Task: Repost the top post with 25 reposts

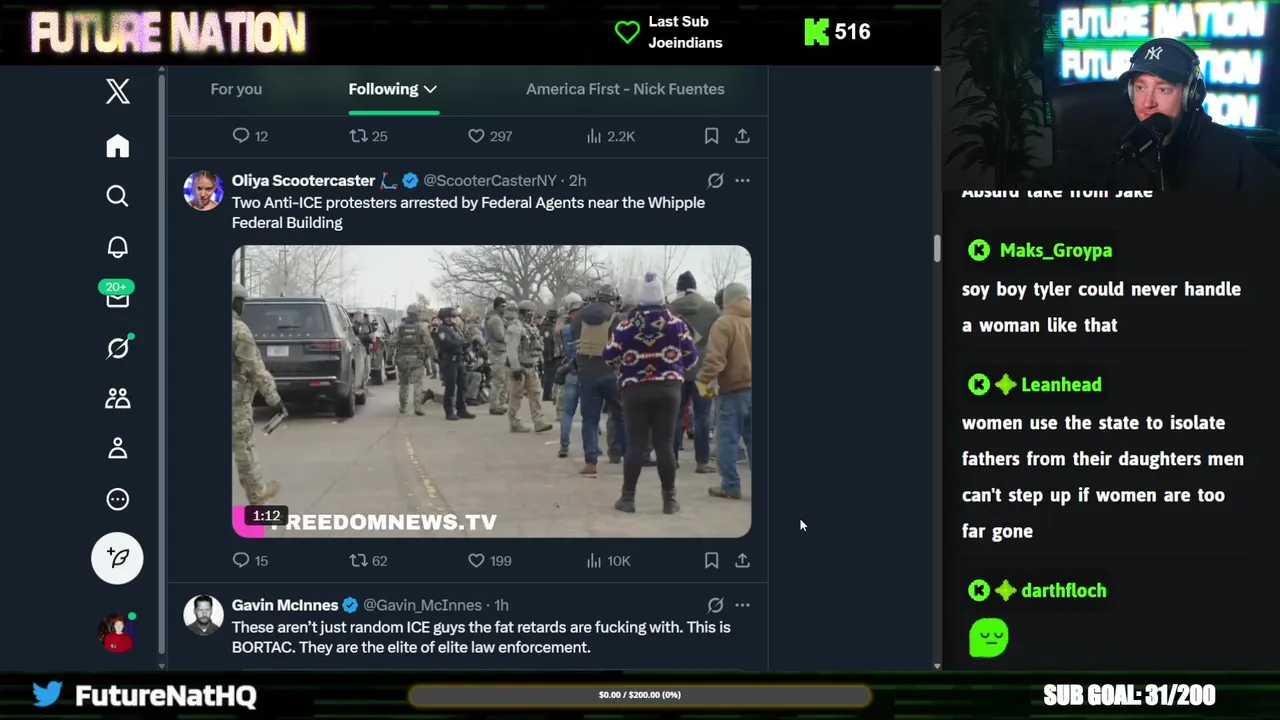Action: (x=368, y=136)
